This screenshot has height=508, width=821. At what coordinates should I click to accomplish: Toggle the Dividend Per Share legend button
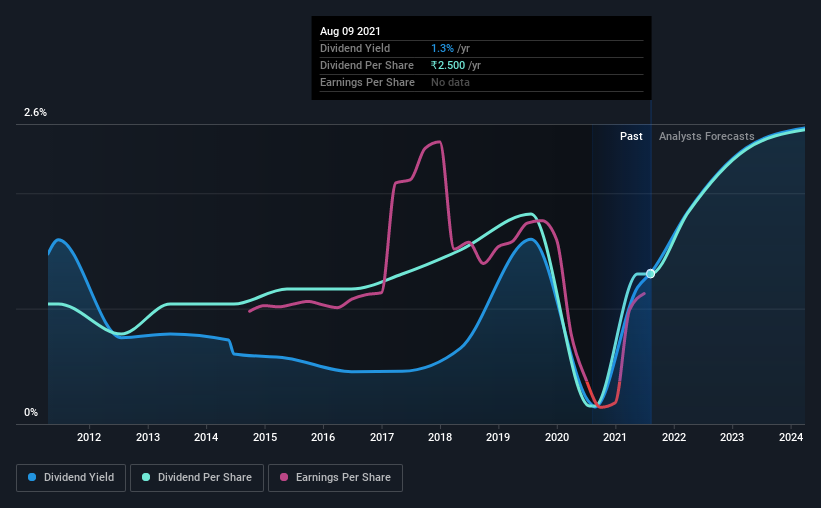[x=197, y=478]
